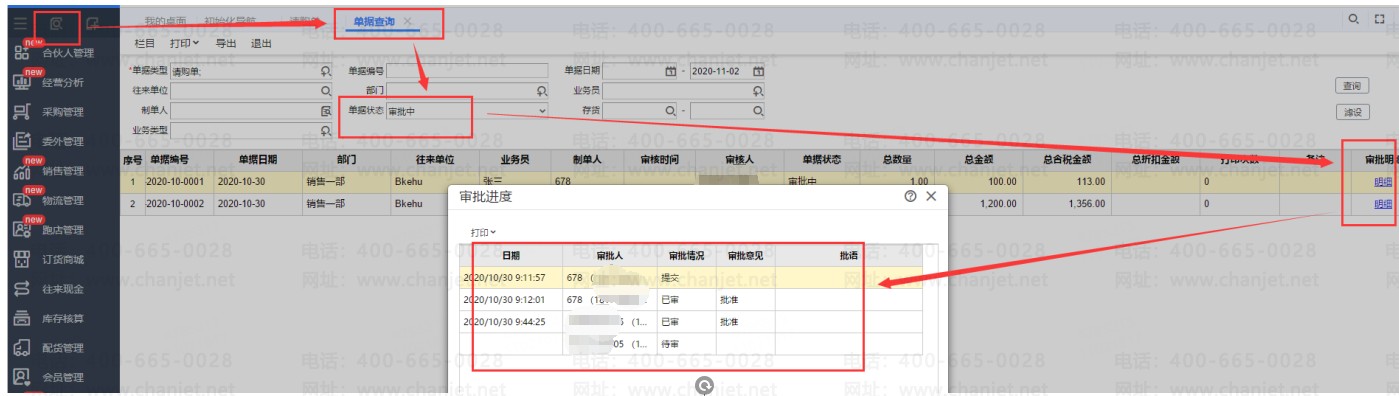Click the 总金额 column header
Screen dimensions: 1399x396
pyautogui.click(x=979, y=160)
